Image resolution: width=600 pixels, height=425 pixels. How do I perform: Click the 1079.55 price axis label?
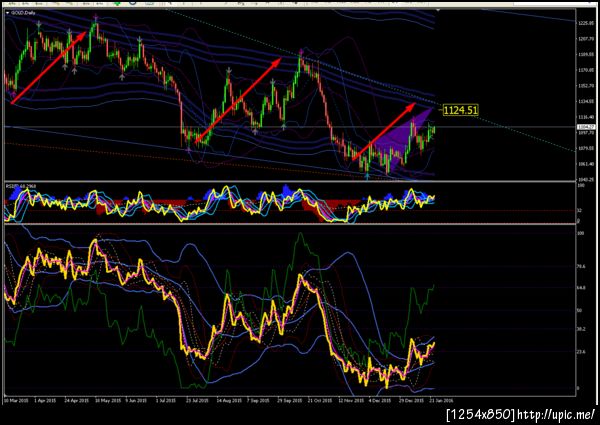coord(586,148)
